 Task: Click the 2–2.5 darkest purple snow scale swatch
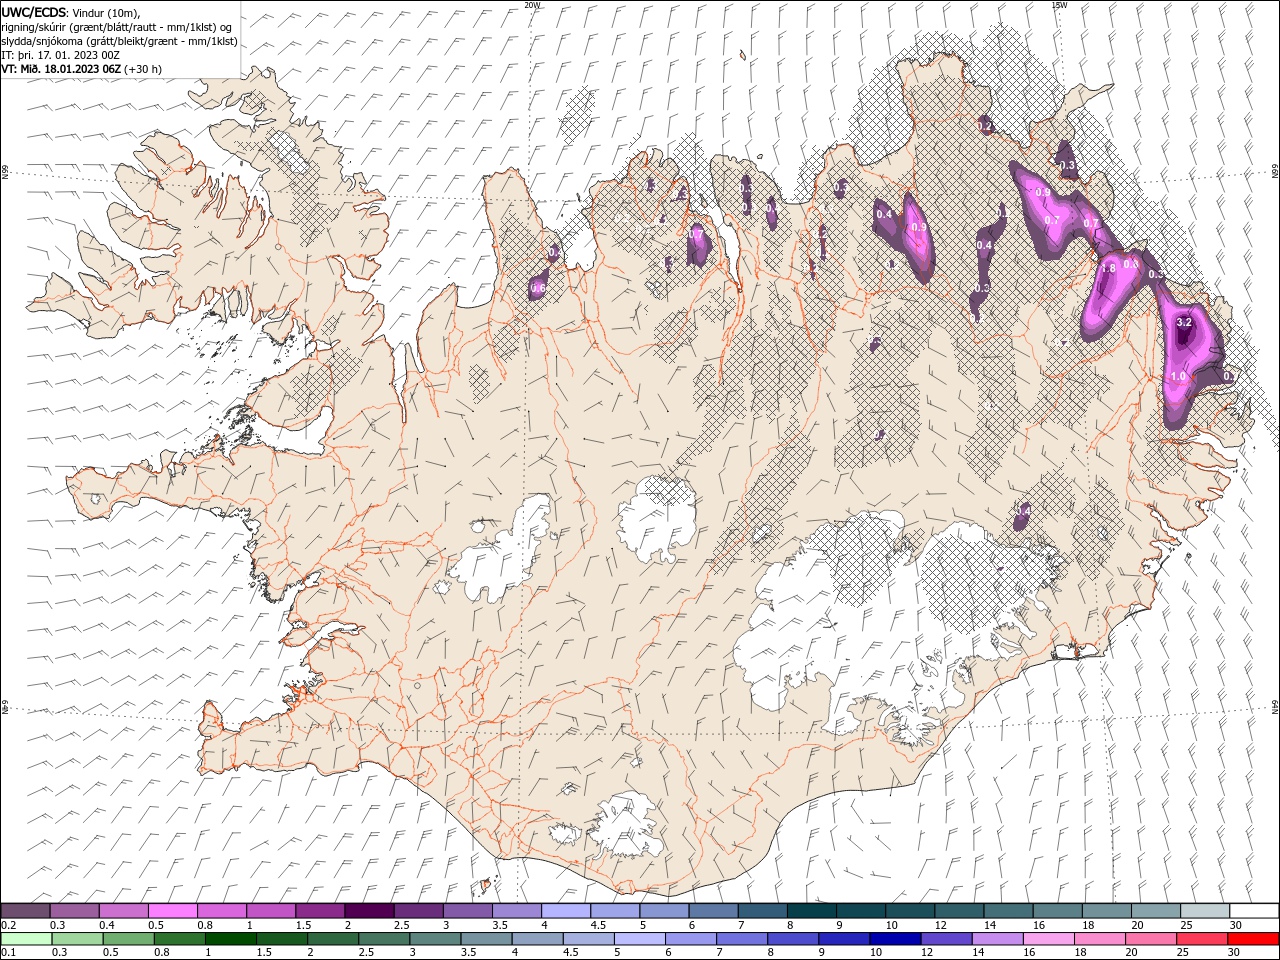(x=368, y=911)
